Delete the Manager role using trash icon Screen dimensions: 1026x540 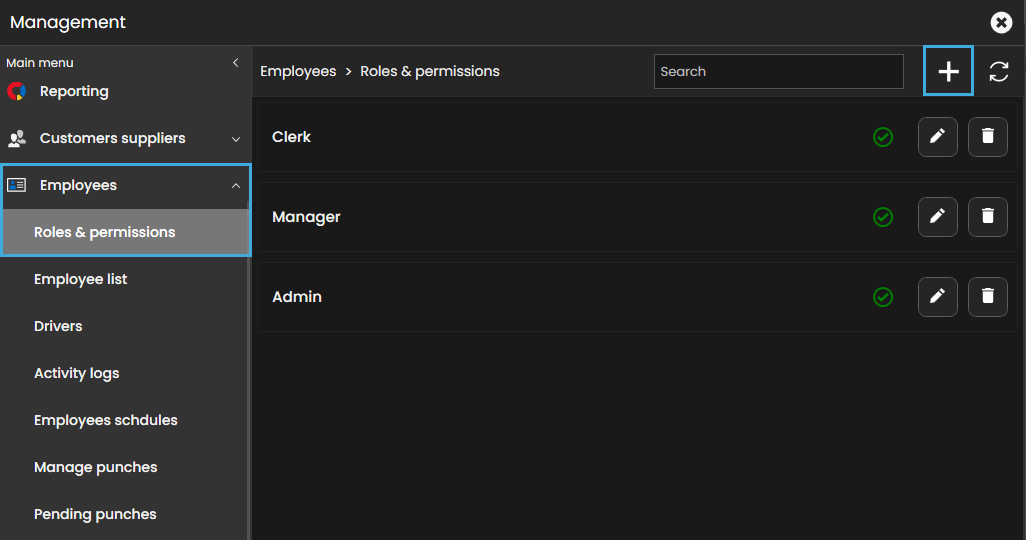987,217
